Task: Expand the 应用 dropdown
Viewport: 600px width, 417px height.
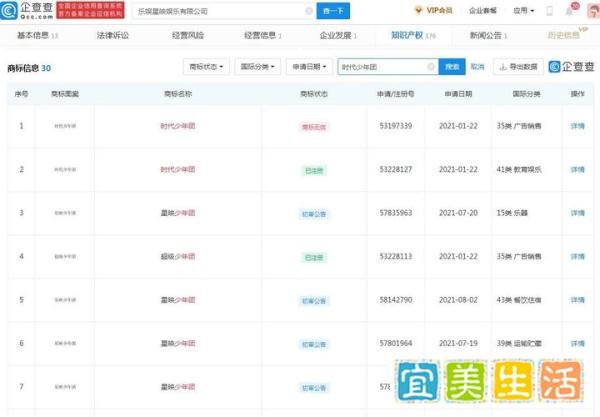Action: [523, 11]
